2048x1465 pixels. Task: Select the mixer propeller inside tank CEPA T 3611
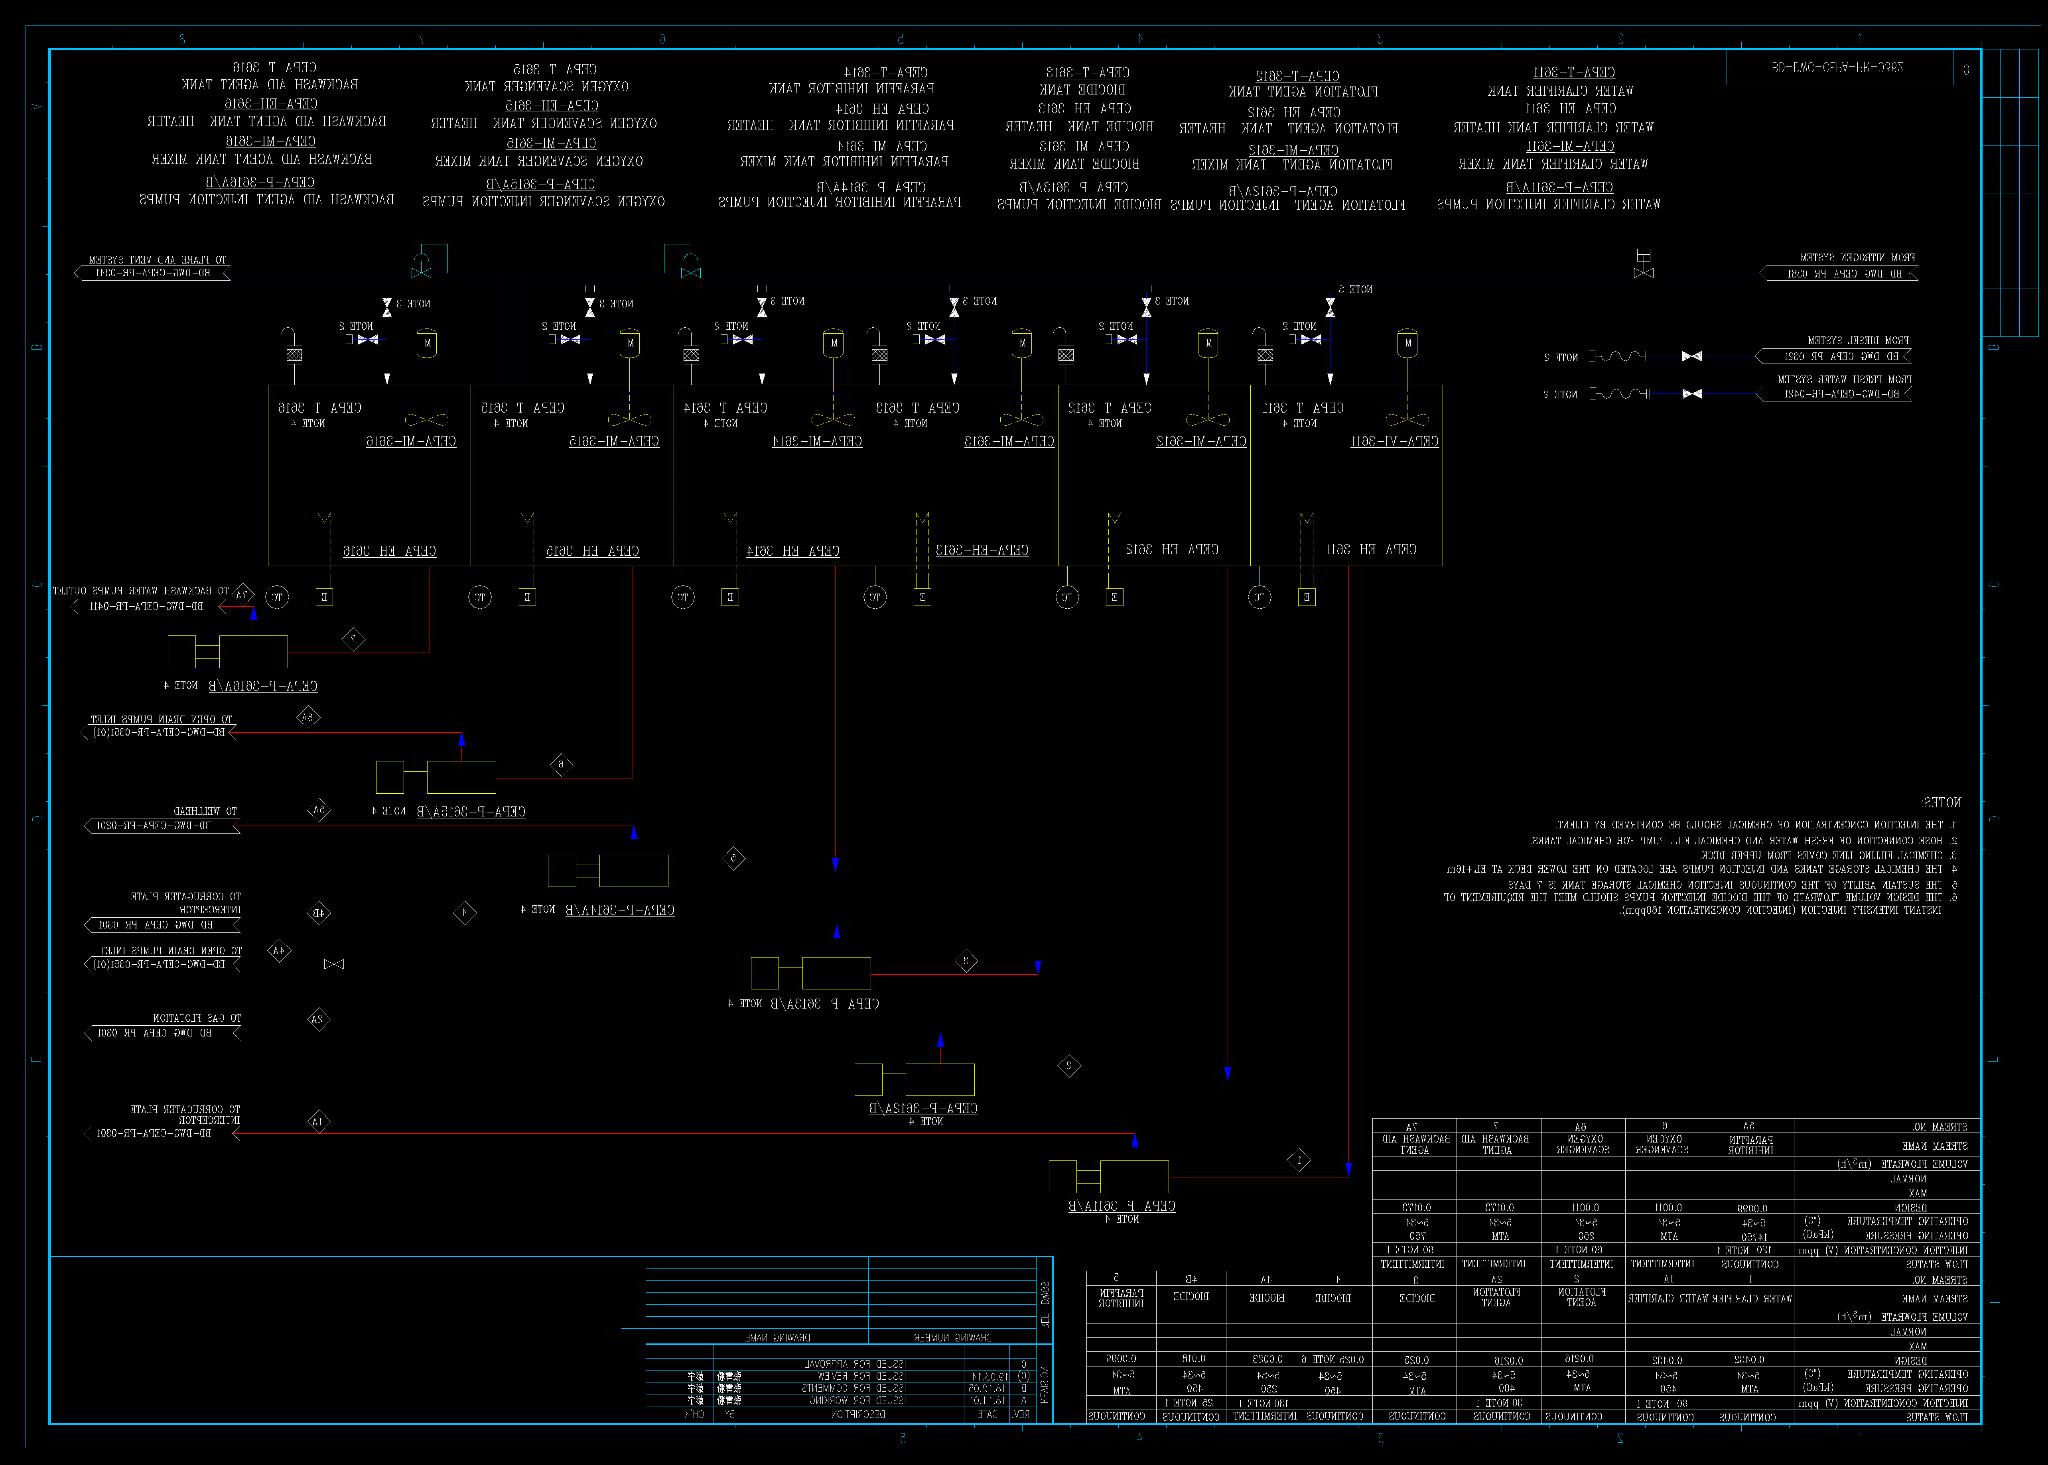1408,421
